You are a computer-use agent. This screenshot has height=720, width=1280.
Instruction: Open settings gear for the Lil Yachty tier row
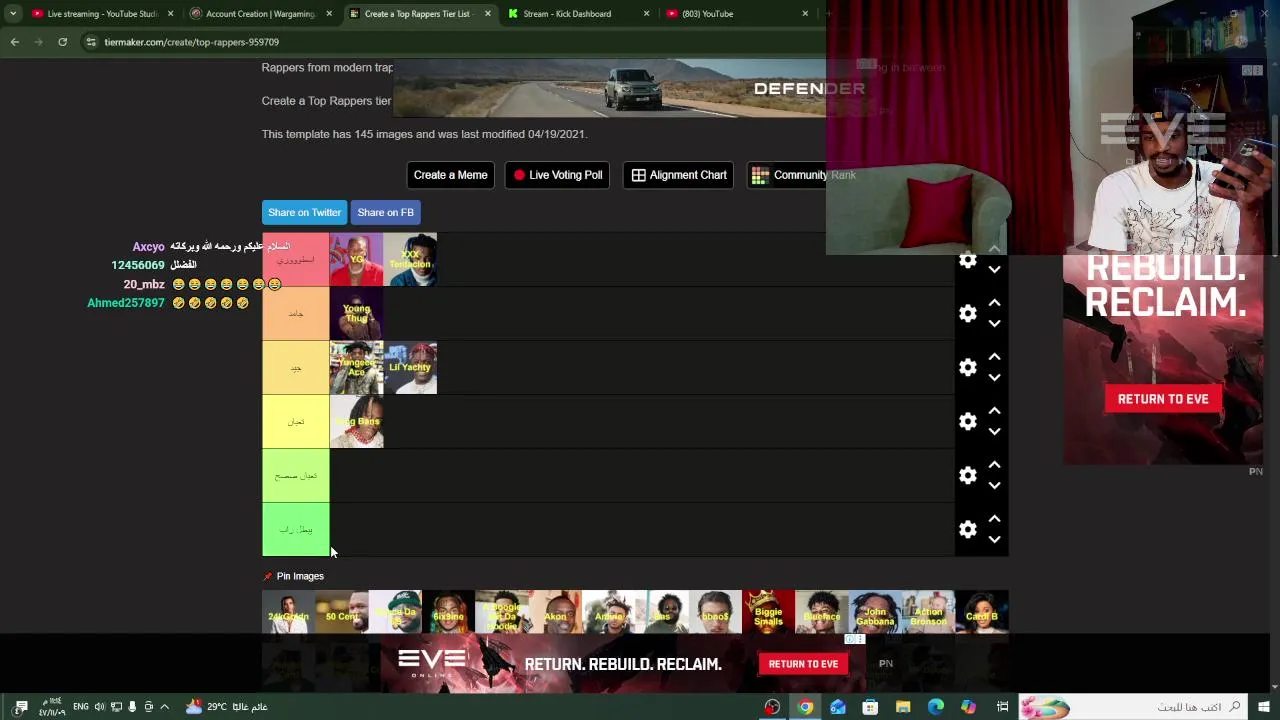coord(967,368)
